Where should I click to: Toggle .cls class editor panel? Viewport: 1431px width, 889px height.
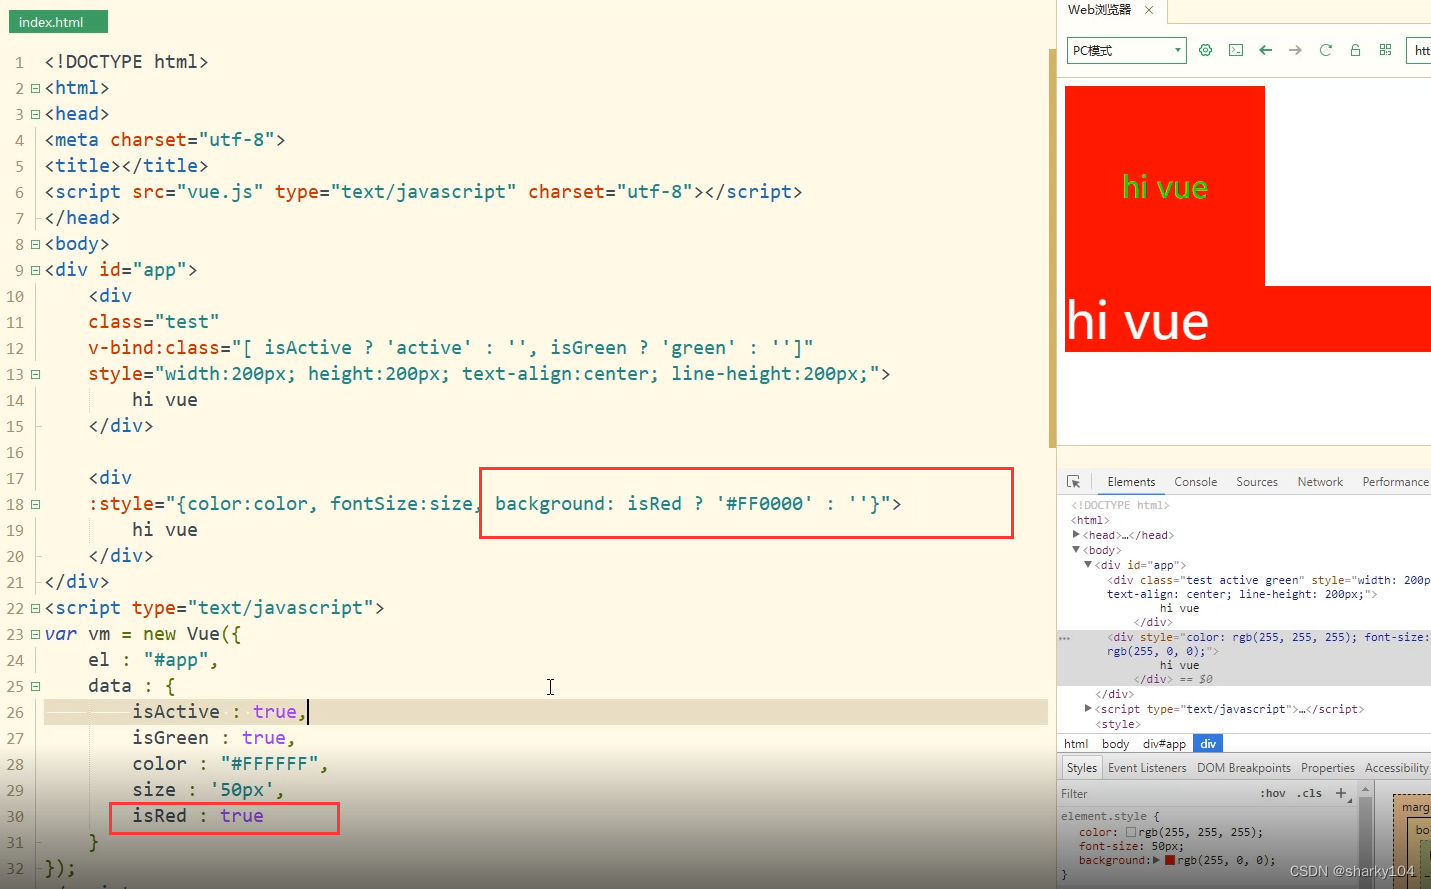pyautogui.click(x=1309, y=794)
